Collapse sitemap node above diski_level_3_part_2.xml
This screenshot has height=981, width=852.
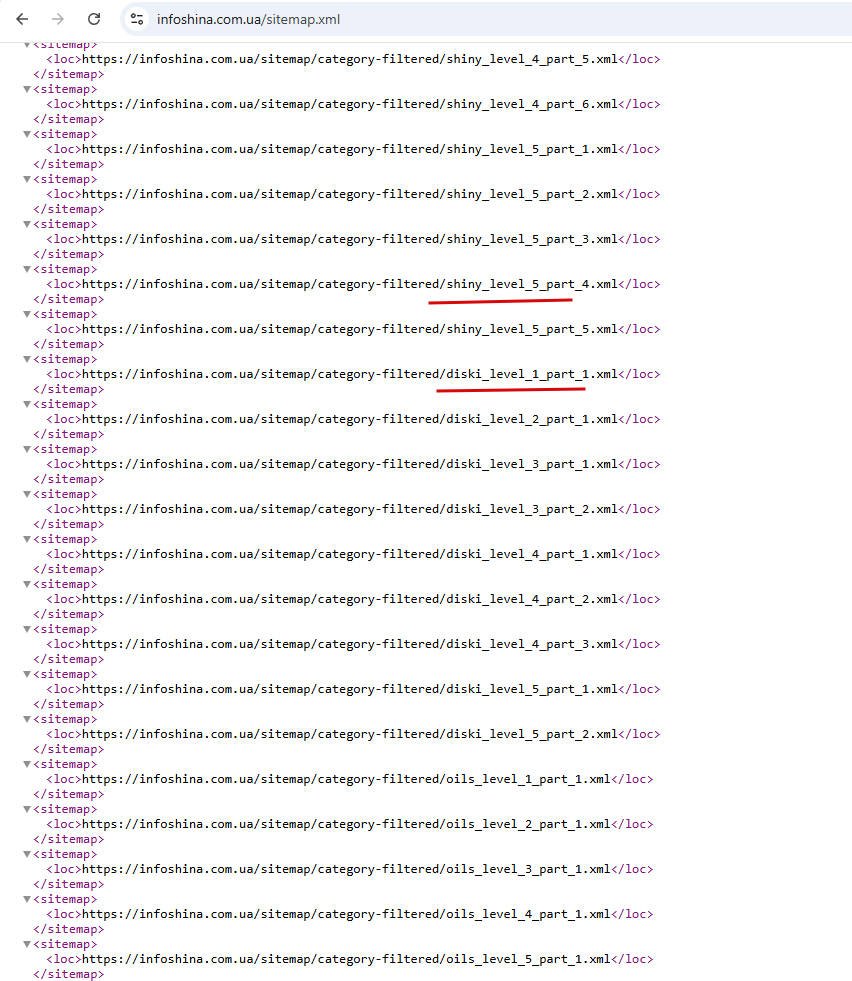point(27,494)
